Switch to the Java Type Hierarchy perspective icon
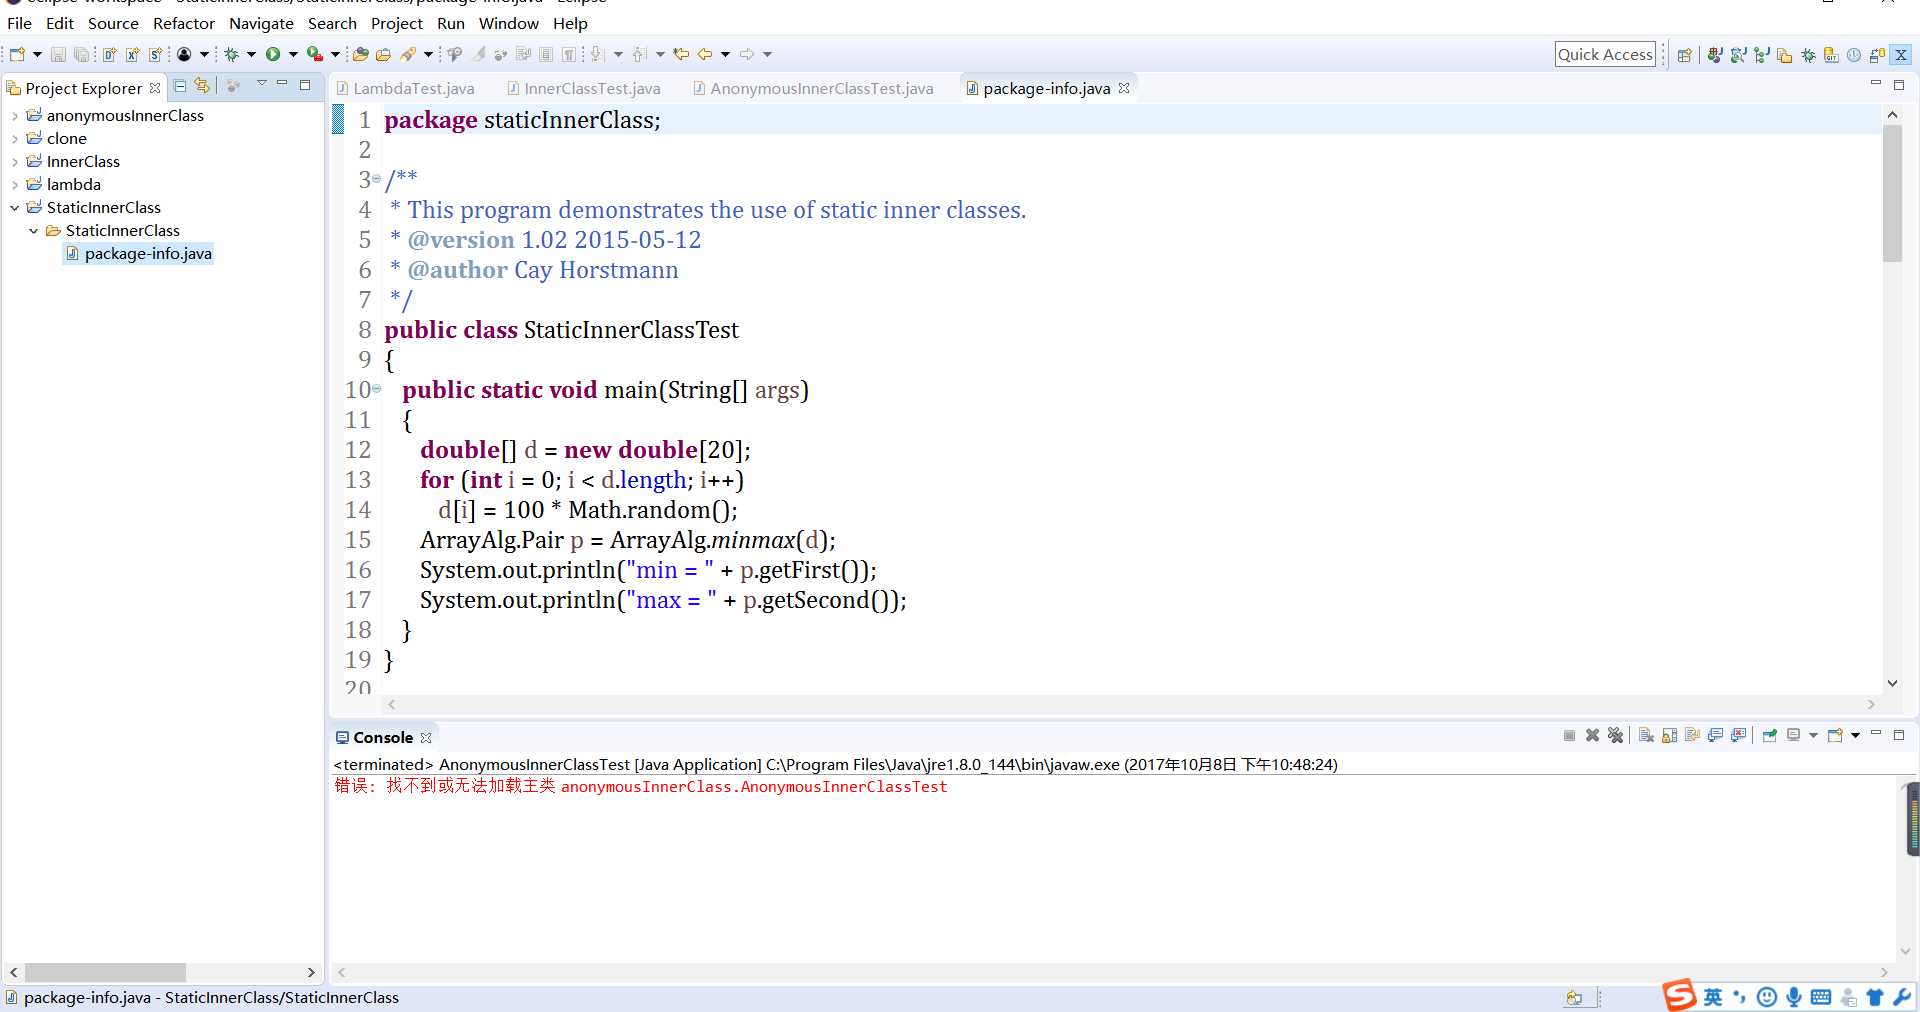Screen dimensions: 1920x1012 [x=1761, y=55]
